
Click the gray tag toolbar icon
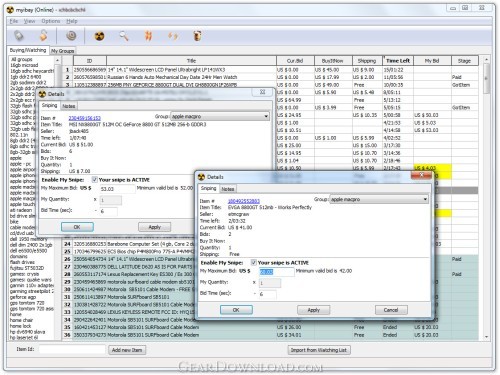19,35
